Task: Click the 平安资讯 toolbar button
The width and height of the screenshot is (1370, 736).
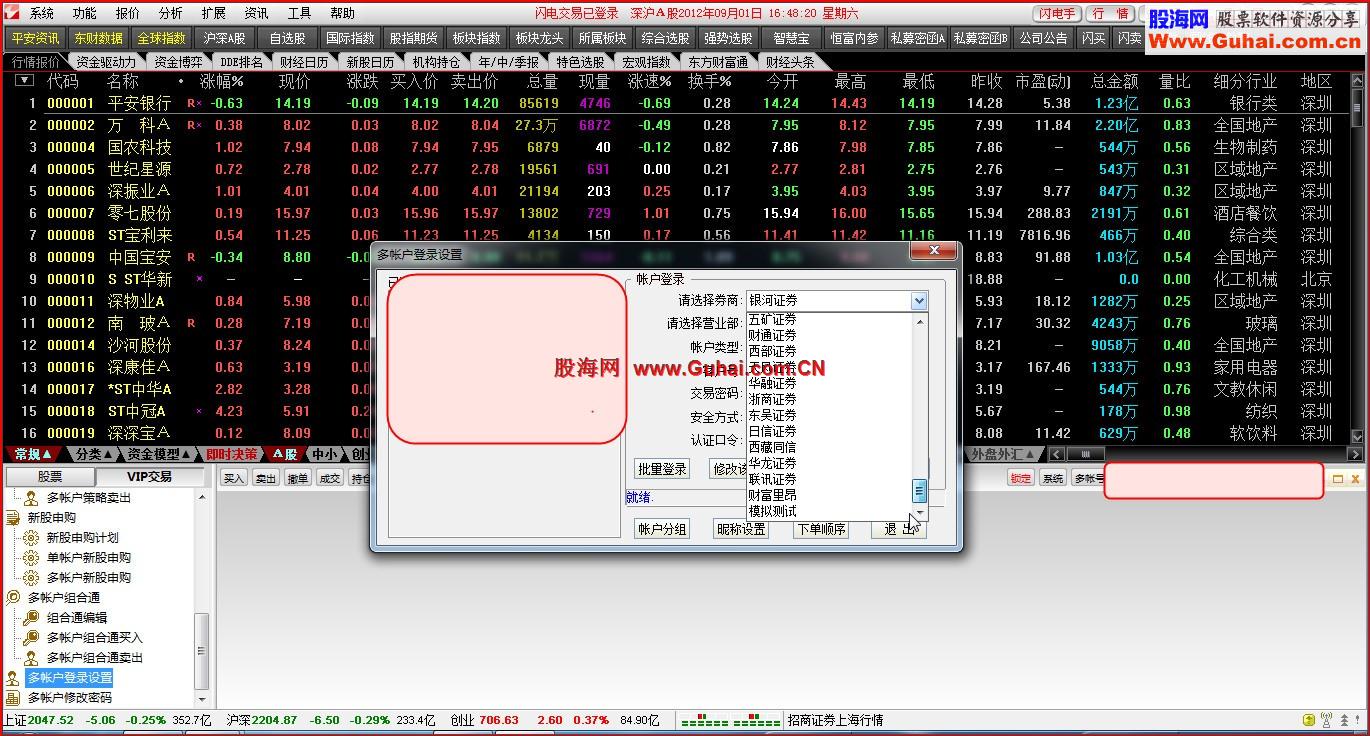Action: click(35, 38)
